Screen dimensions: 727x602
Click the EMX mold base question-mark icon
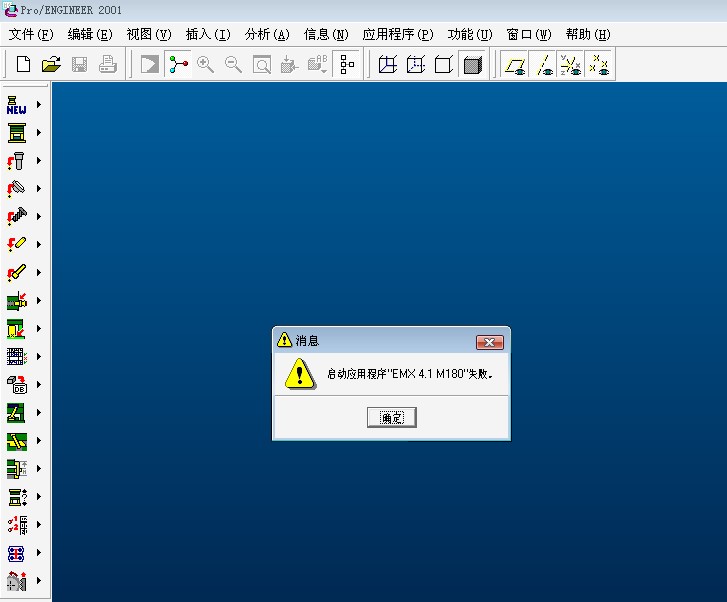point(17,497)
